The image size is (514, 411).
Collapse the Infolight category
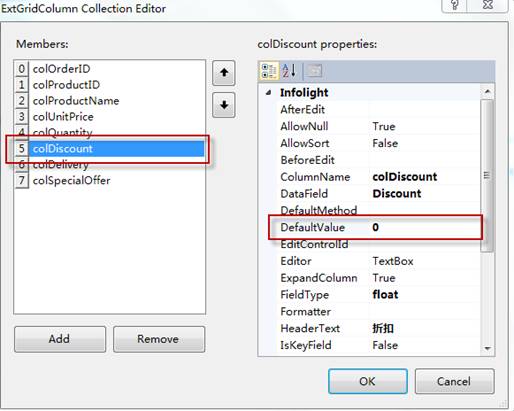click(x=268, y=92)
